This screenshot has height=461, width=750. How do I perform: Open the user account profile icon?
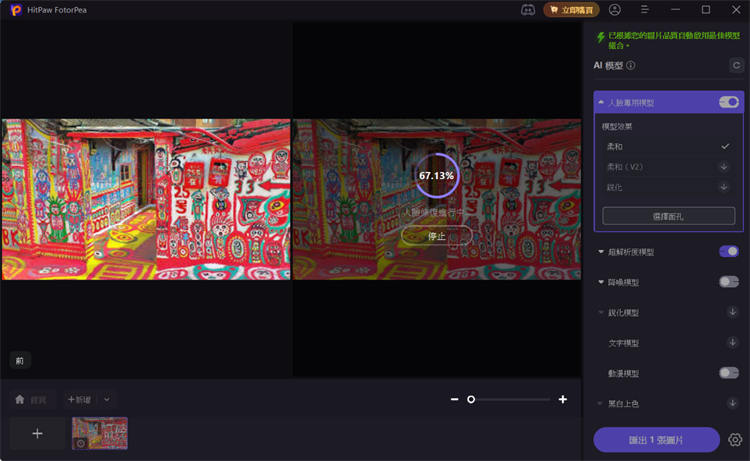[x=615, y=10]
